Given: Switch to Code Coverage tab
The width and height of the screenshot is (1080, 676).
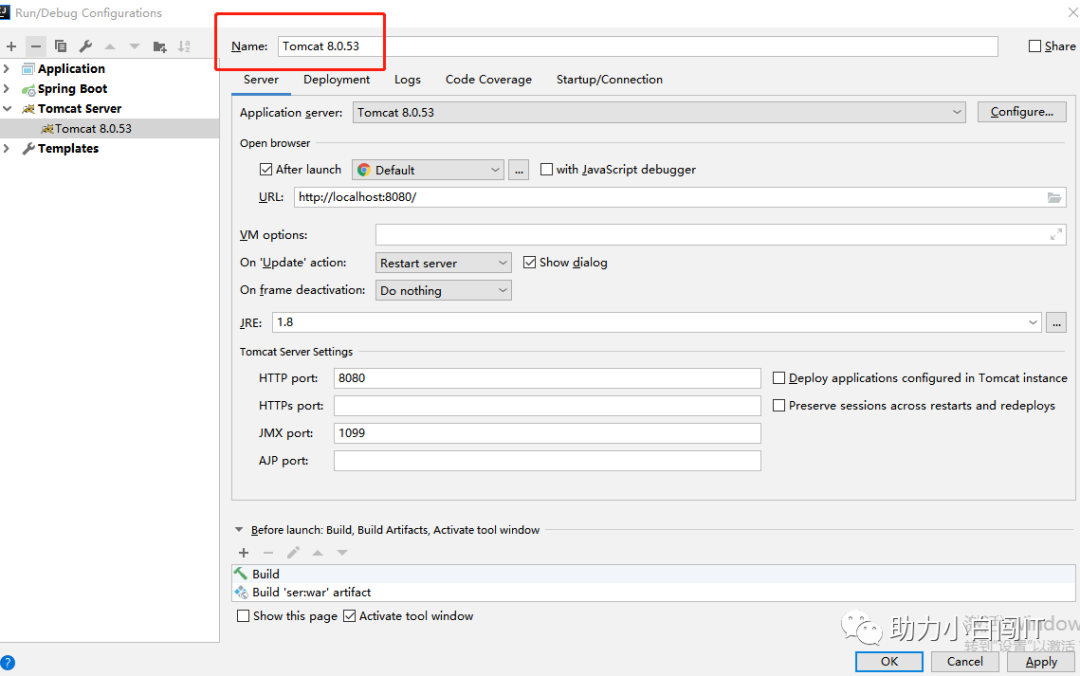Looking at the screenshot, I should pyautogui.click(x=488, y=80).
